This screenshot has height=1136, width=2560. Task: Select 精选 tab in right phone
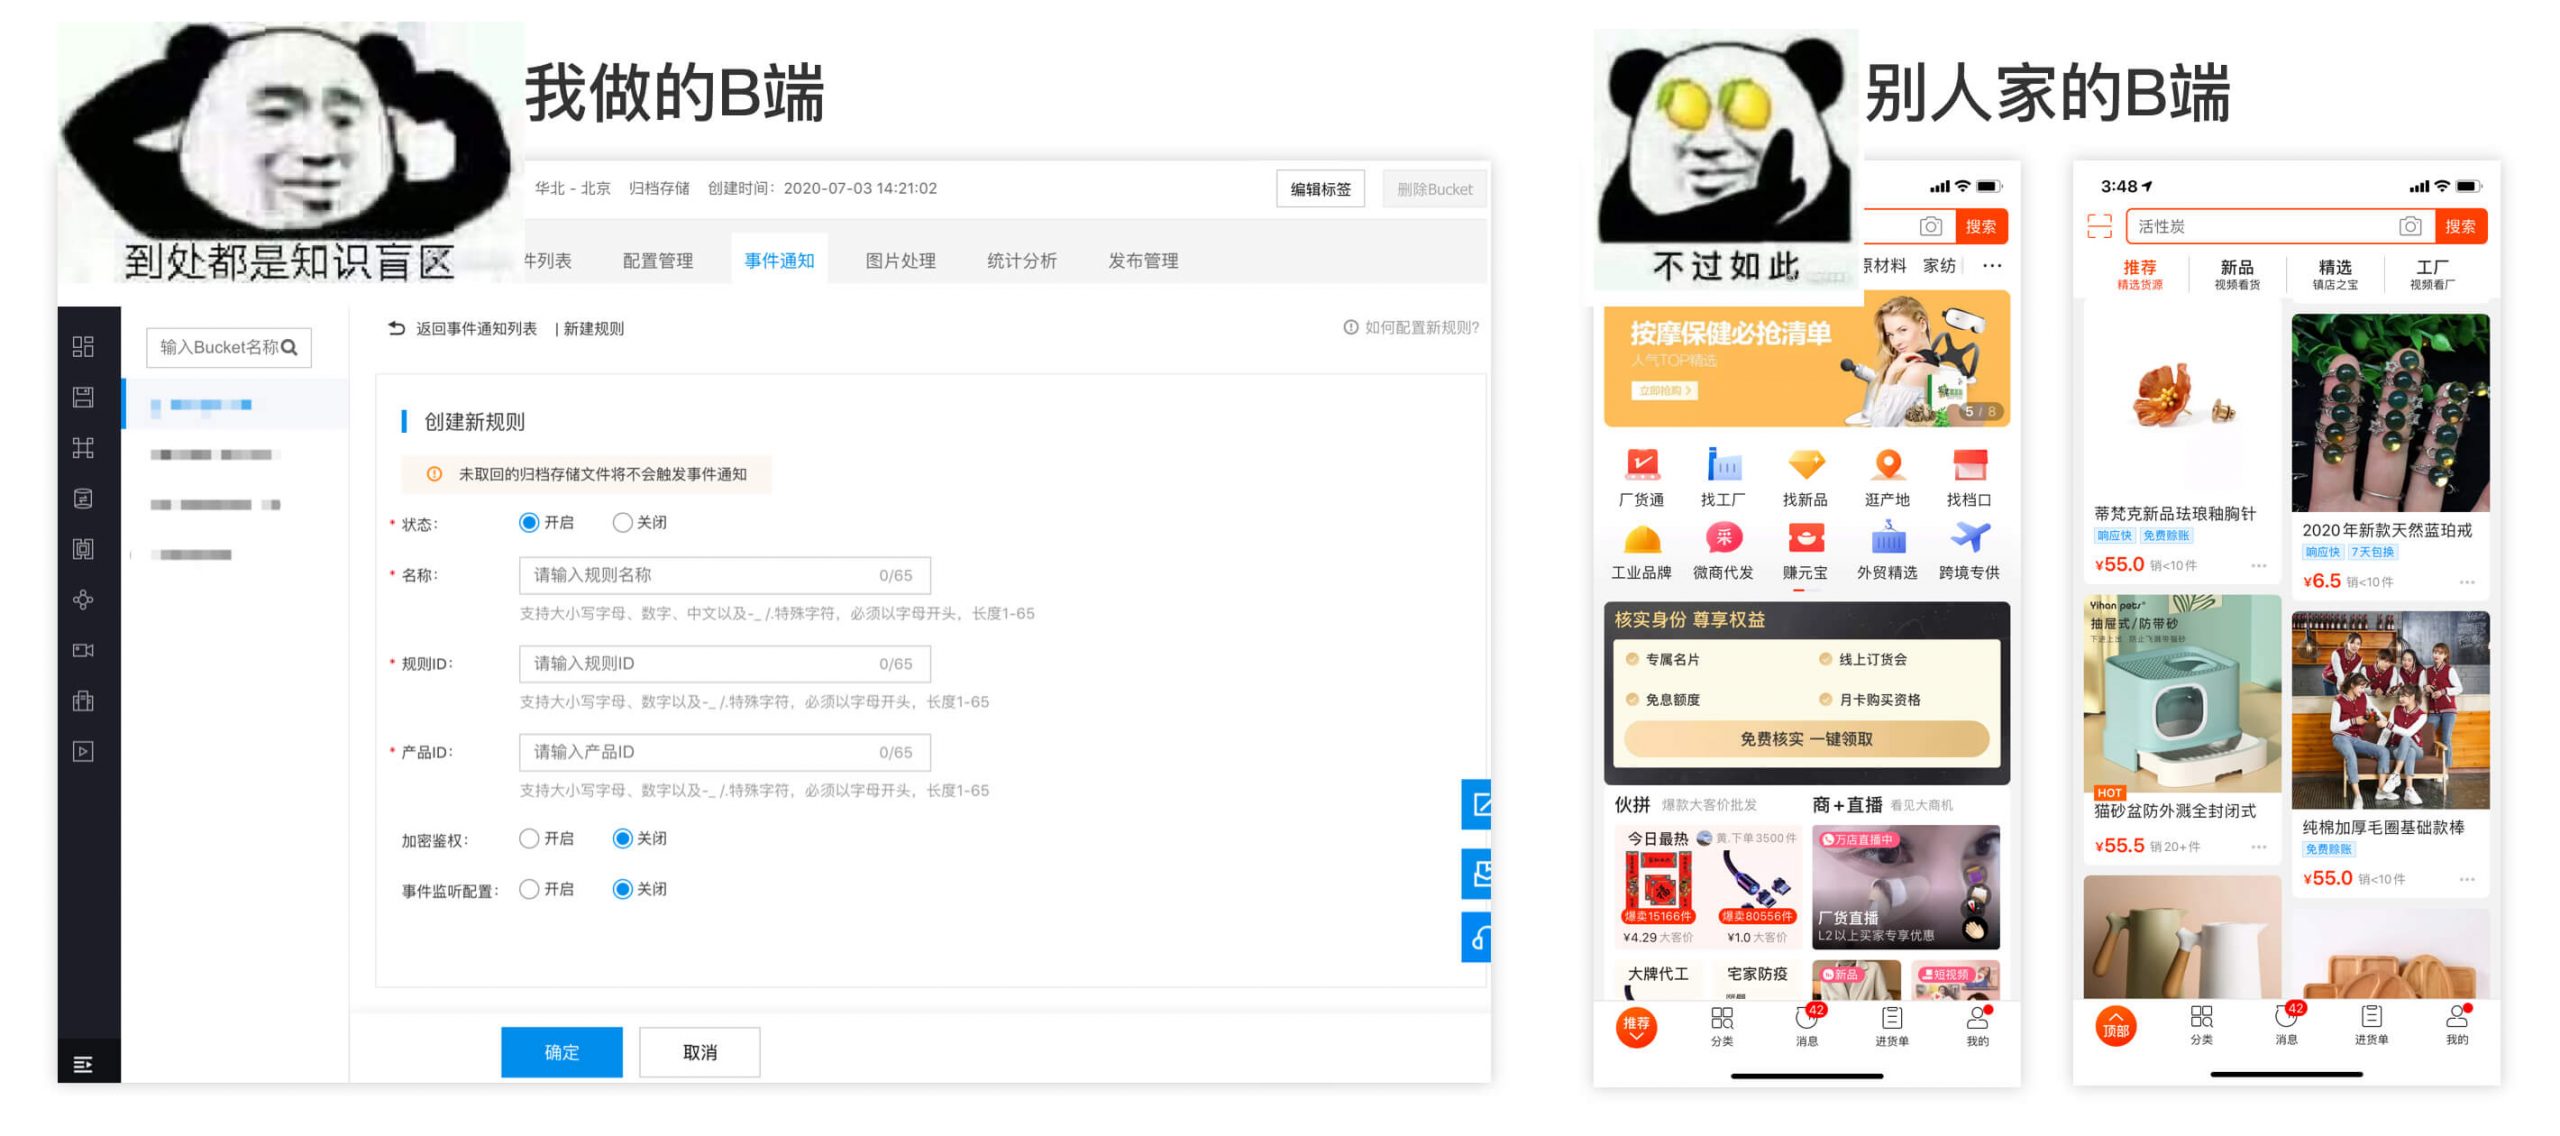tap(2334, 274)
